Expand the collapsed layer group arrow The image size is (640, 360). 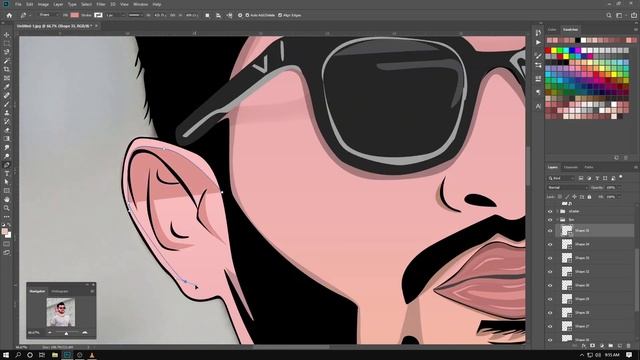[558, 211]
